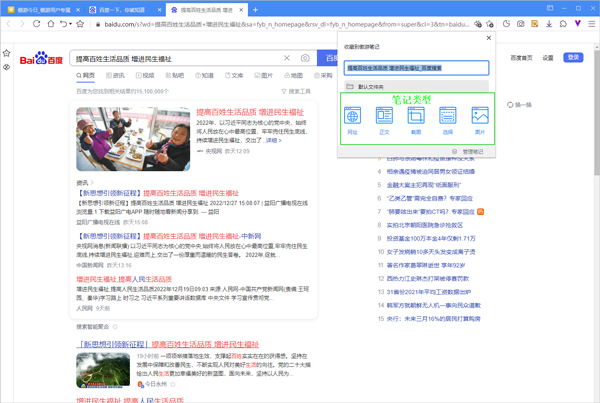Select the 图片 image note type
Image resolution: width=600 pixels, height=403 pixels.
(x=480, y=119)
